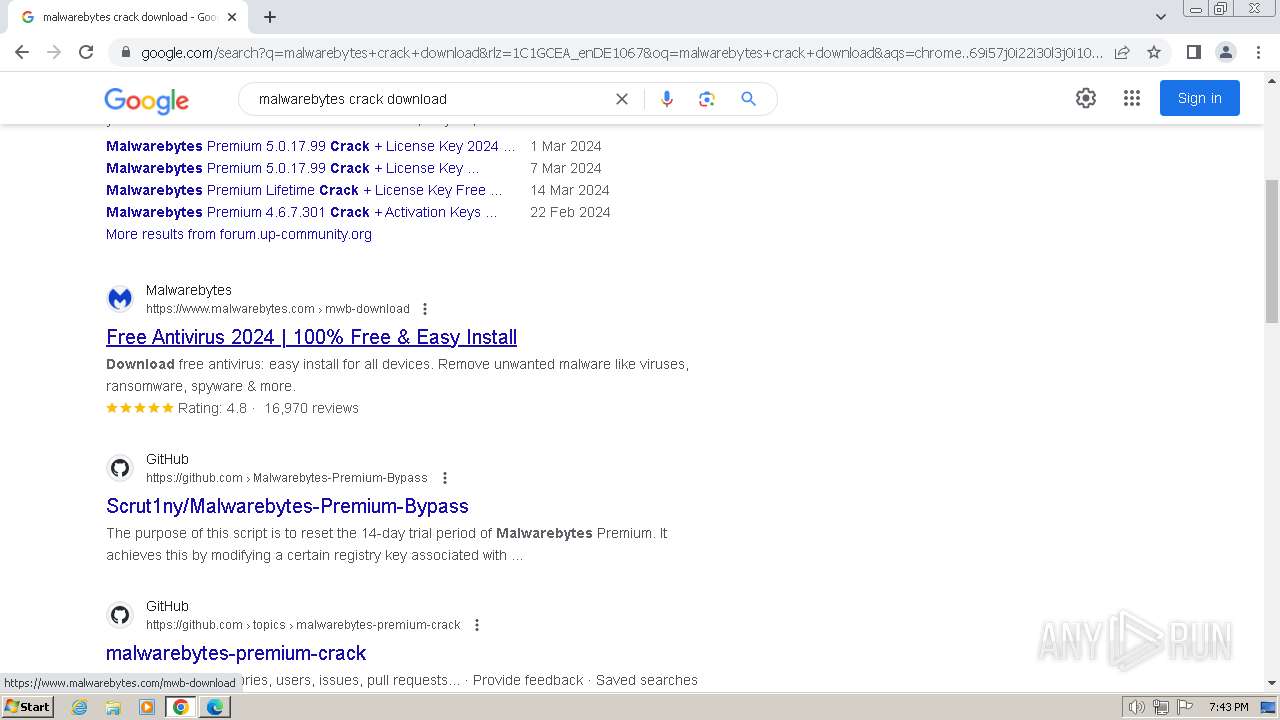Open Malwarebytes Premium 5.0.17.99 Crack 1 Mar result
The width and height of the screenshot is (1280, 720).
(310, 146)
